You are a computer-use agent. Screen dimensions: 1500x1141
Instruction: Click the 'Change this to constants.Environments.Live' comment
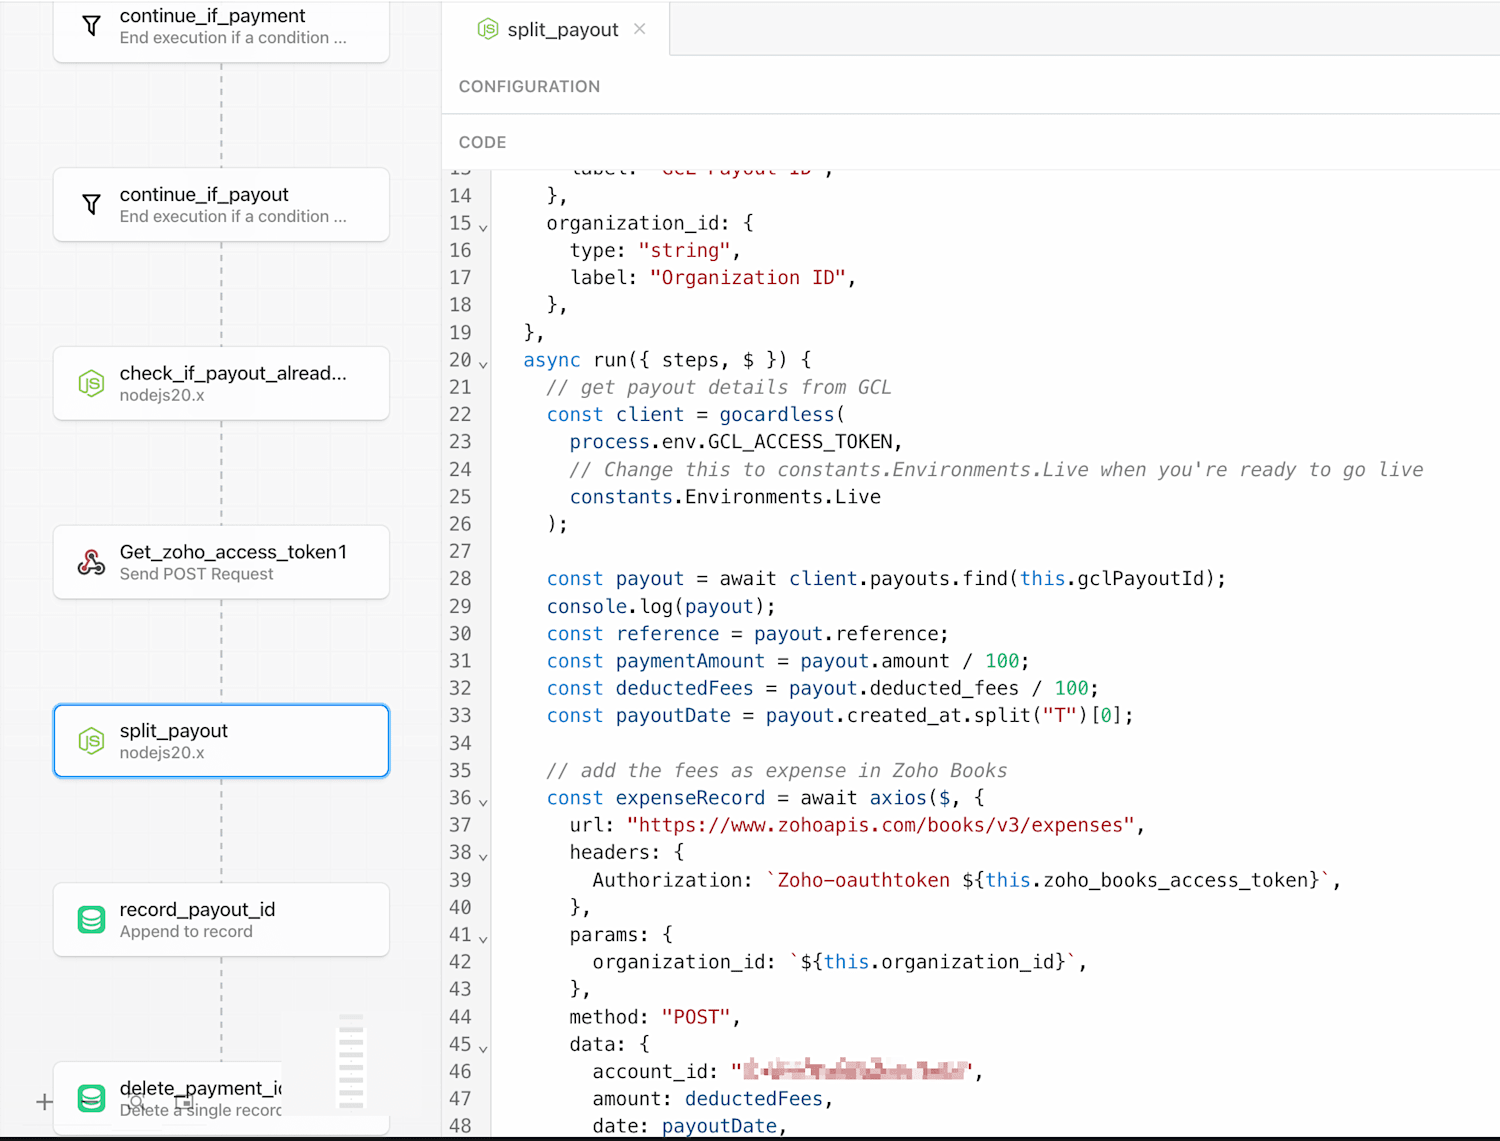pos(996,470)
